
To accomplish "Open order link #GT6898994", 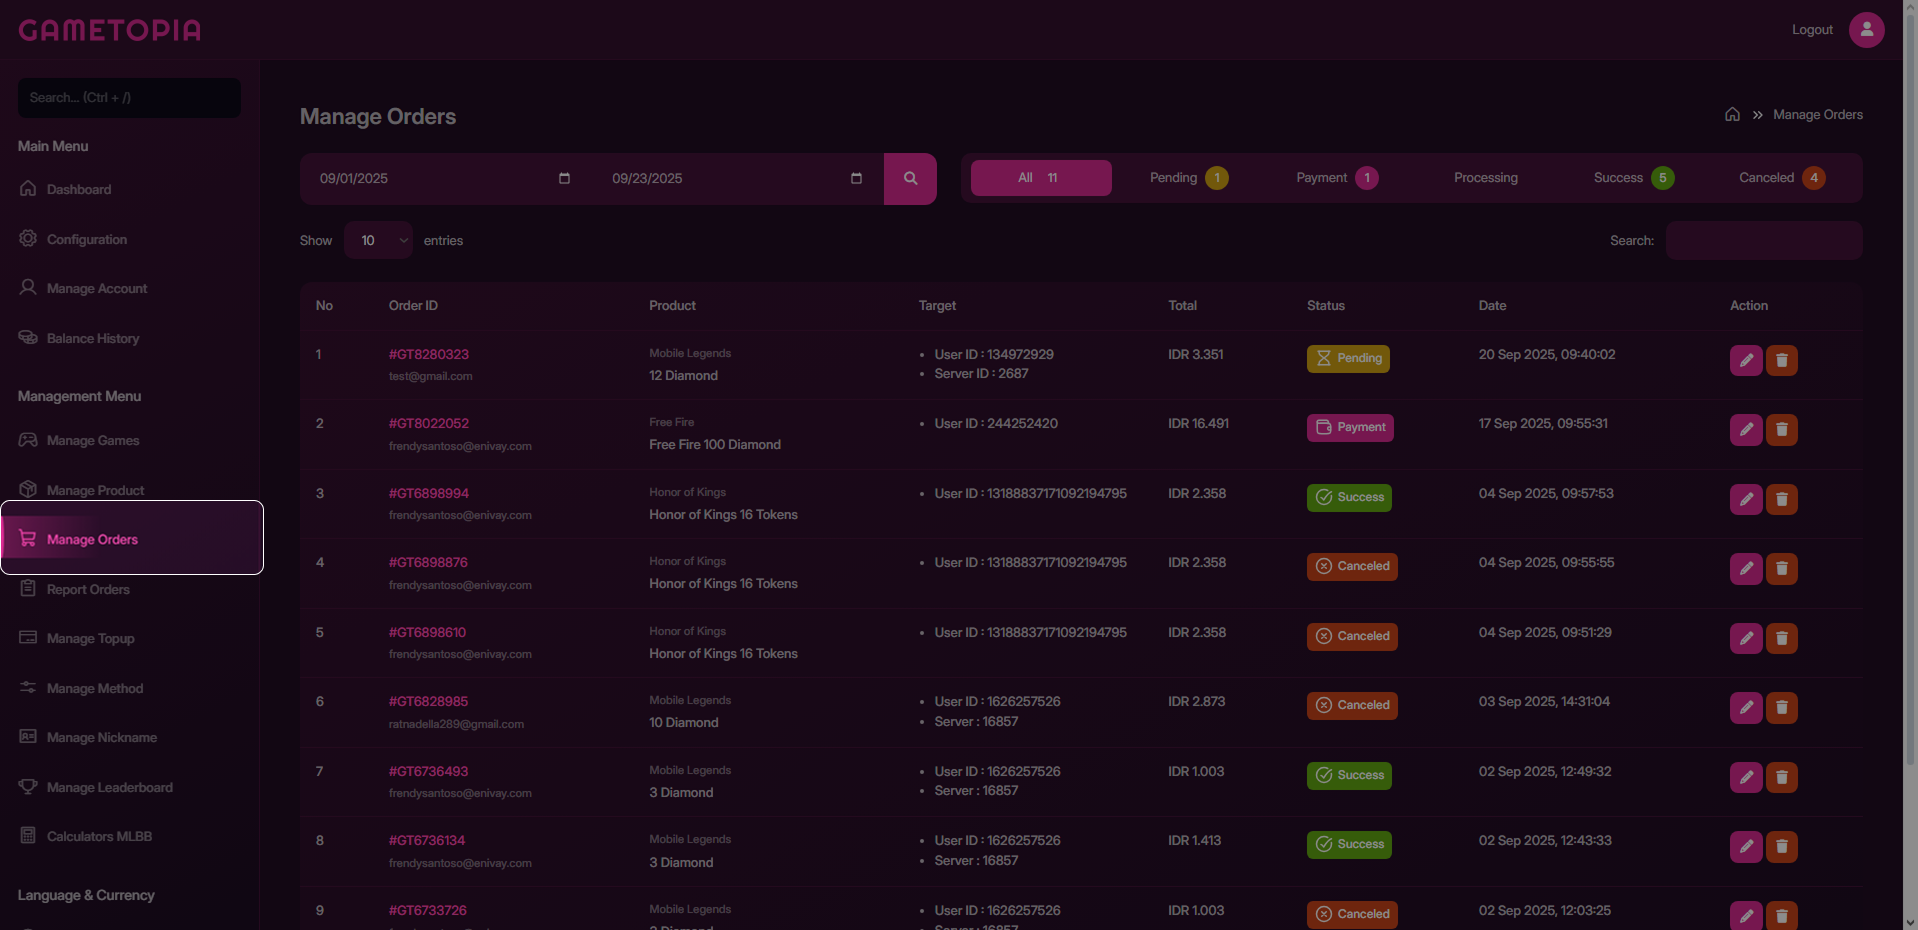I will [x=429, y=493].
